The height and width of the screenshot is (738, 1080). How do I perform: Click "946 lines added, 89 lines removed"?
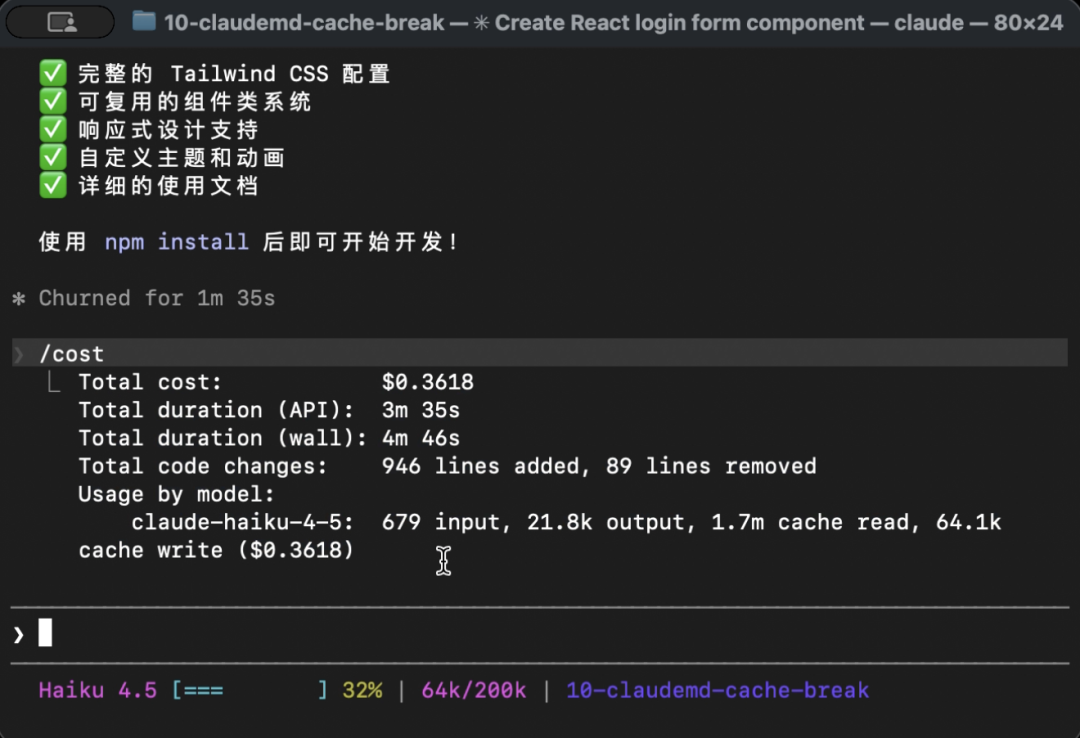coord(599,466)
